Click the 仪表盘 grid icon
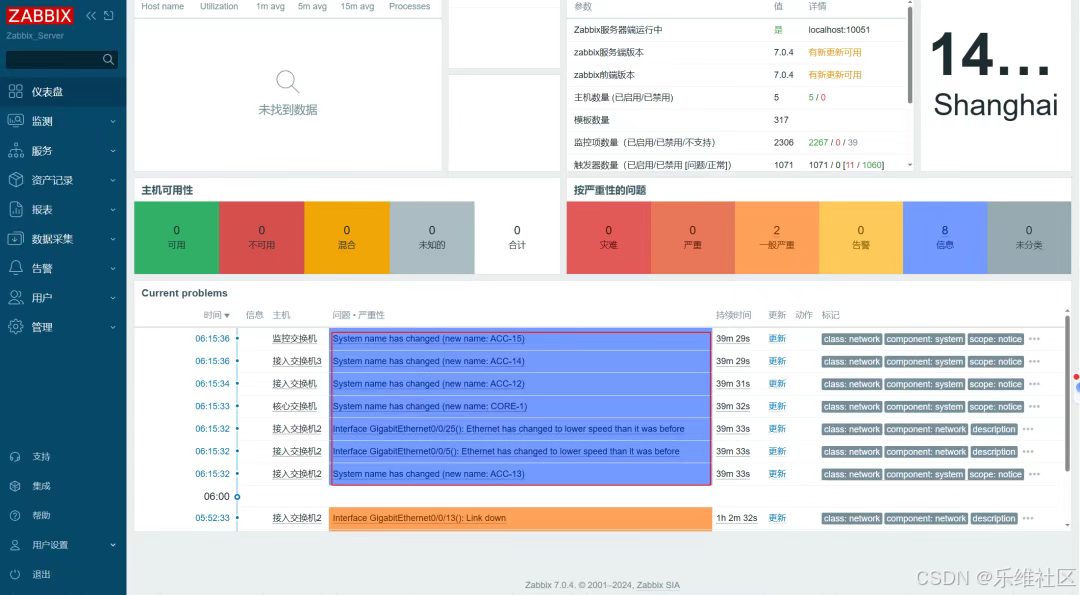 pyautogui.click(x=16, y=92)
